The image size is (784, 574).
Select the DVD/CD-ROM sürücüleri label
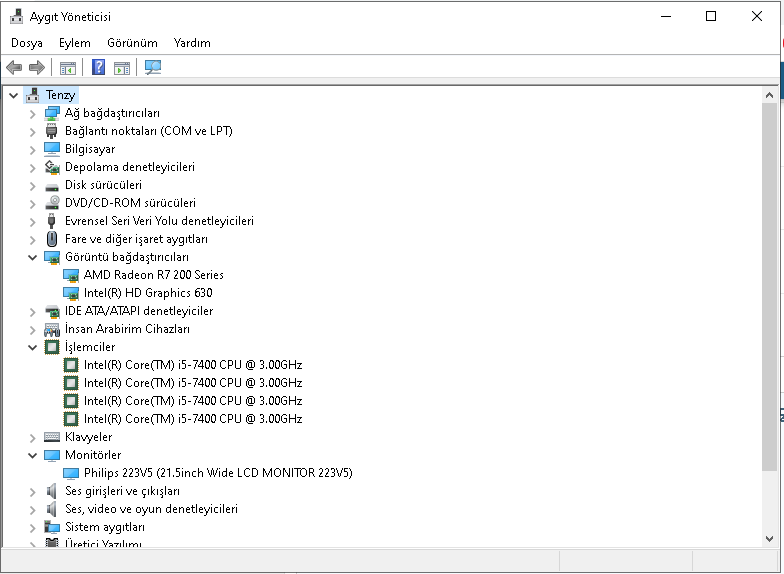[130, 203]
